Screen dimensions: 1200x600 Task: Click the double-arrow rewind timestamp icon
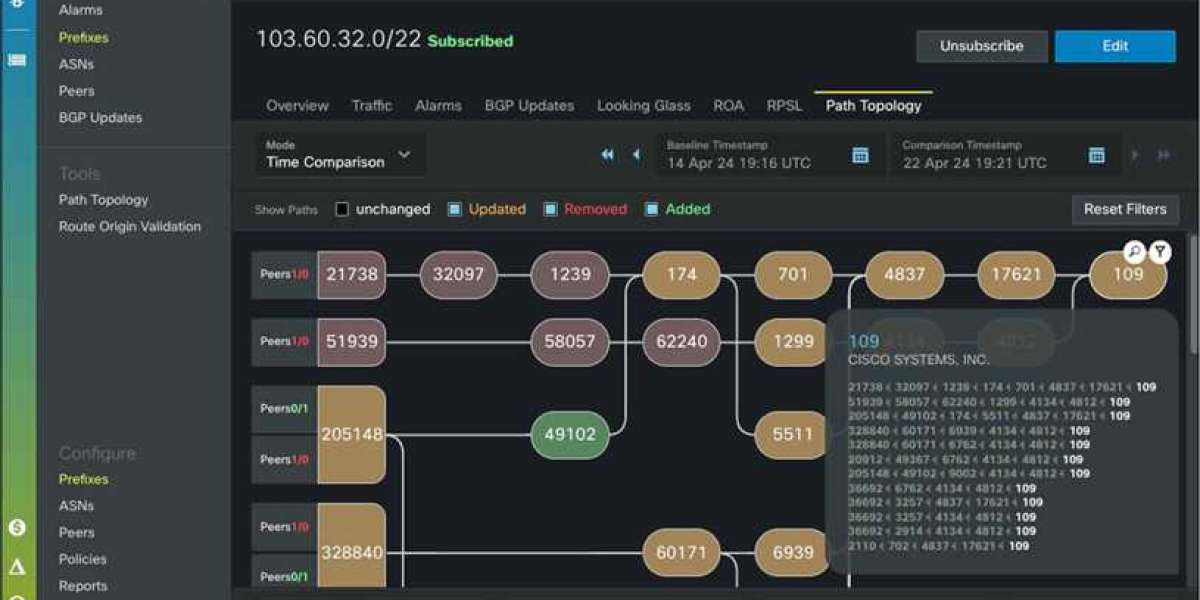pos(607,155)
